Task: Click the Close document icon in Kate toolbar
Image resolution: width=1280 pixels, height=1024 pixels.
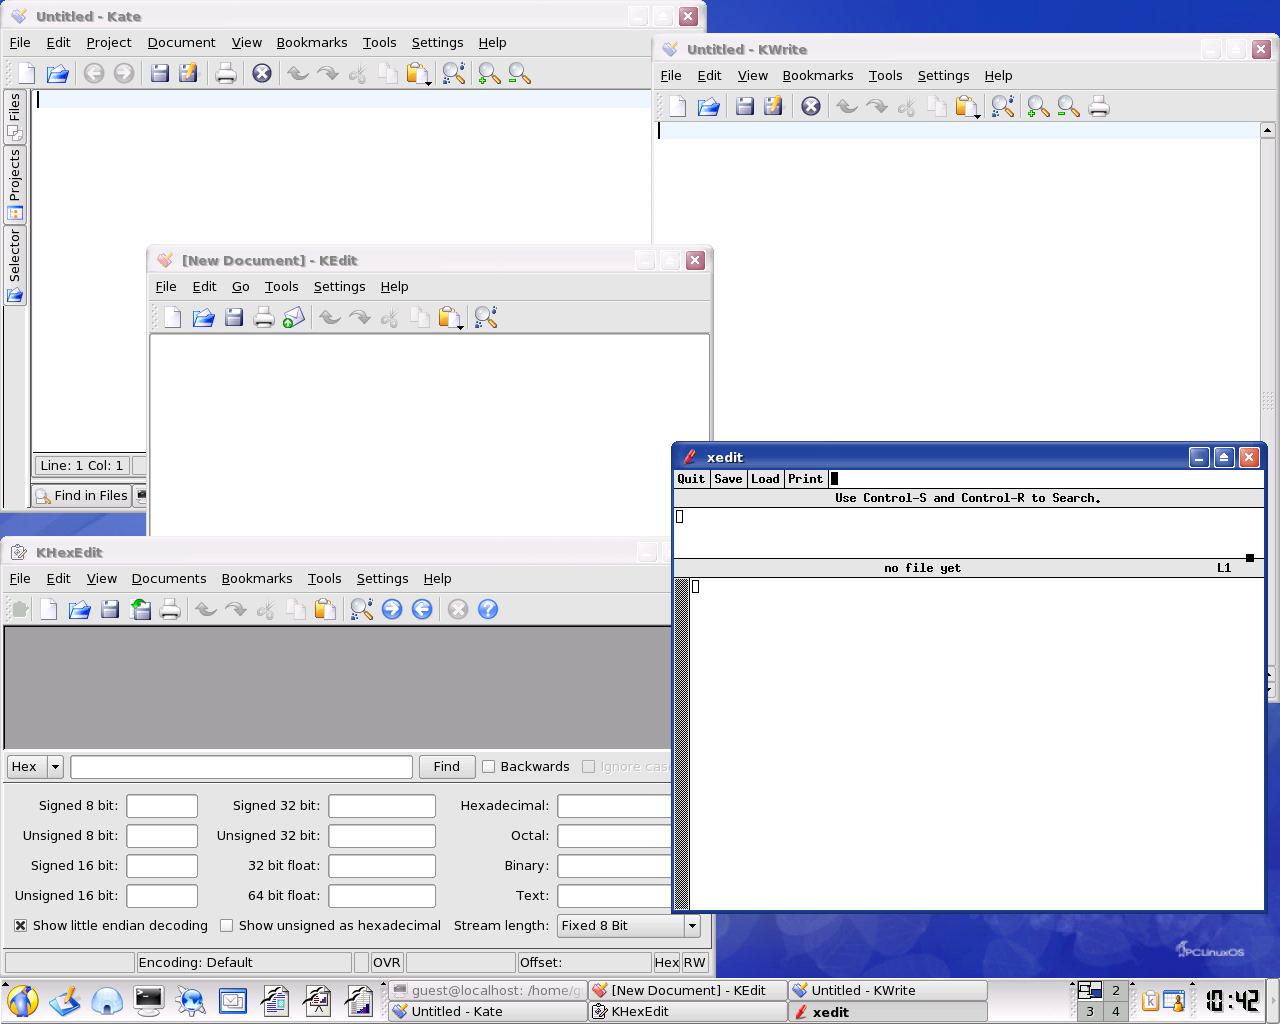Action: pyautogui.click(x=262, y=73)
